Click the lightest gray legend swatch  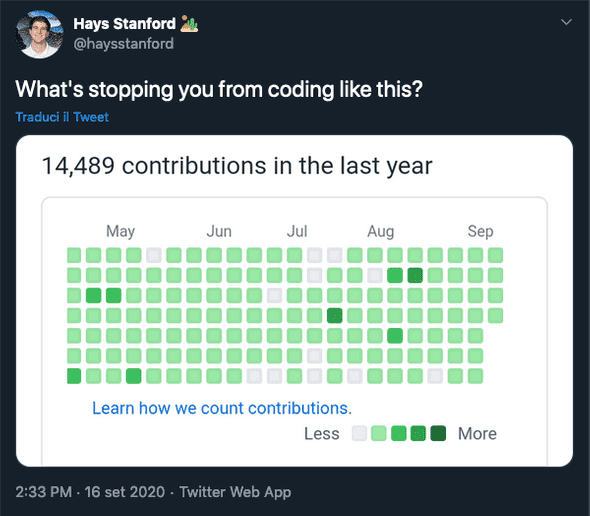(359, 433)
